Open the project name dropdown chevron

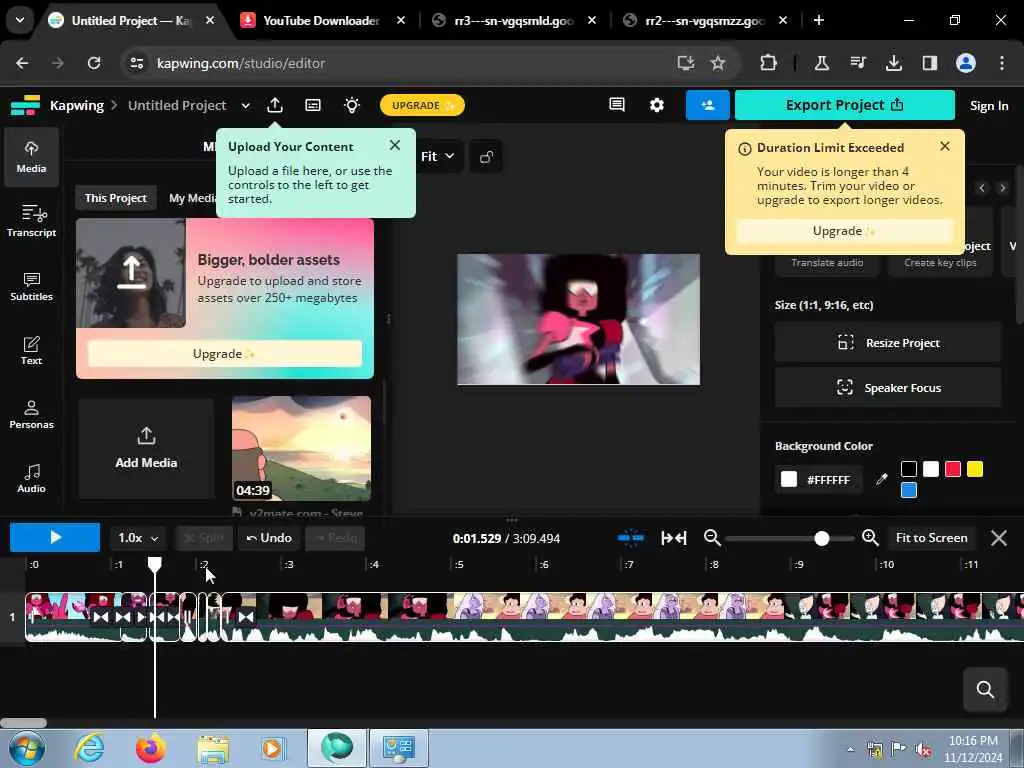click(x=246, y=106)
